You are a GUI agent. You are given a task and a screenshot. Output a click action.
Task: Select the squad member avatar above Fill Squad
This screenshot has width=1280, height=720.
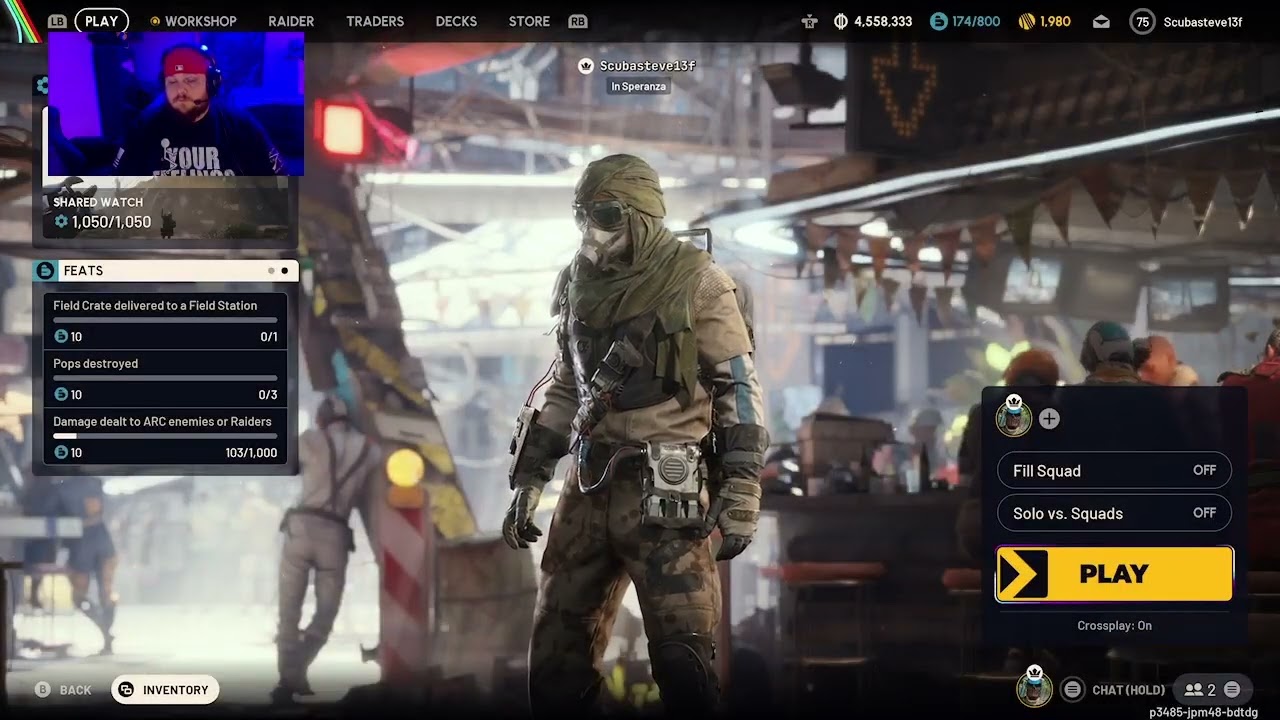[x=1013, y=417]
